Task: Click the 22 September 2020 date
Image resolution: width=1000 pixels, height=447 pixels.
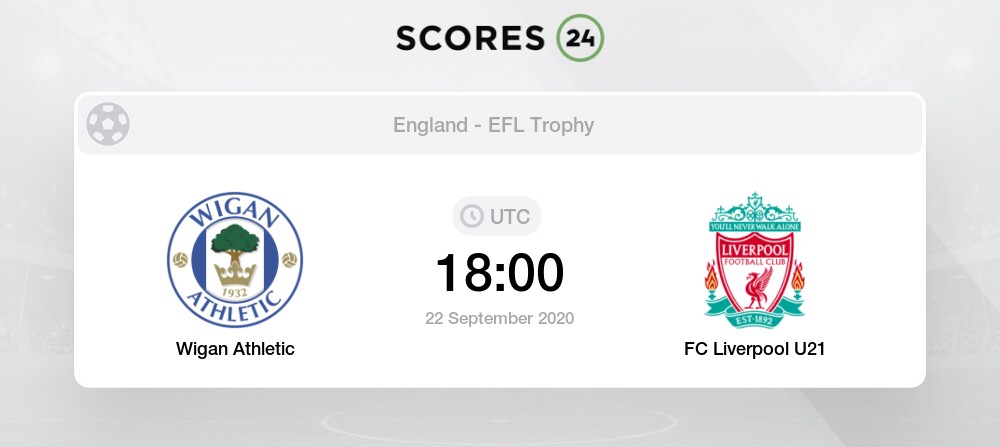Action: coord(500,318)
